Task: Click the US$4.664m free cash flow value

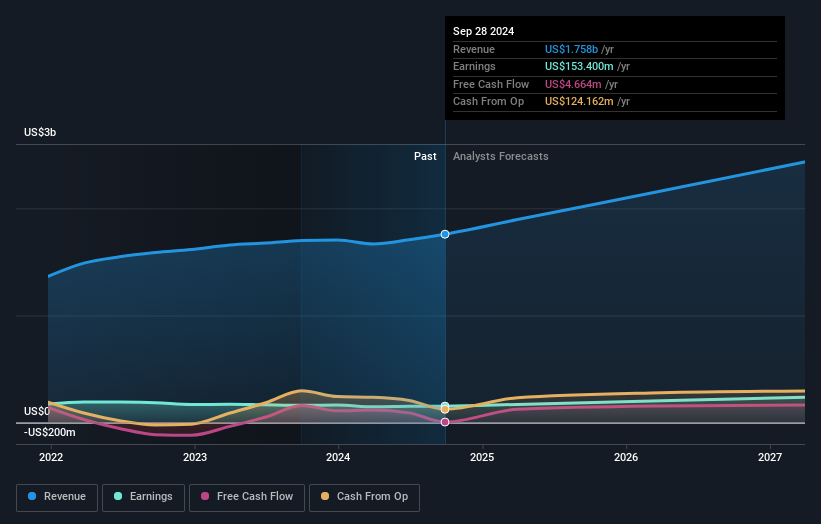Action: pyautogui.click(x=573, y=84)
